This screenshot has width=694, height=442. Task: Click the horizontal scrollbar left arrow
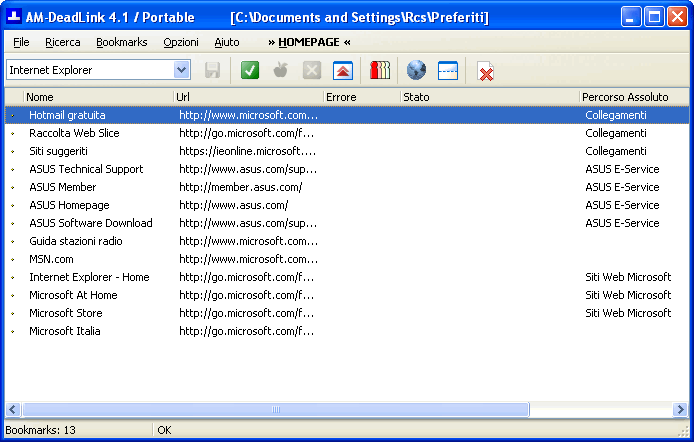pyautogui.click(x=13, y=409)
